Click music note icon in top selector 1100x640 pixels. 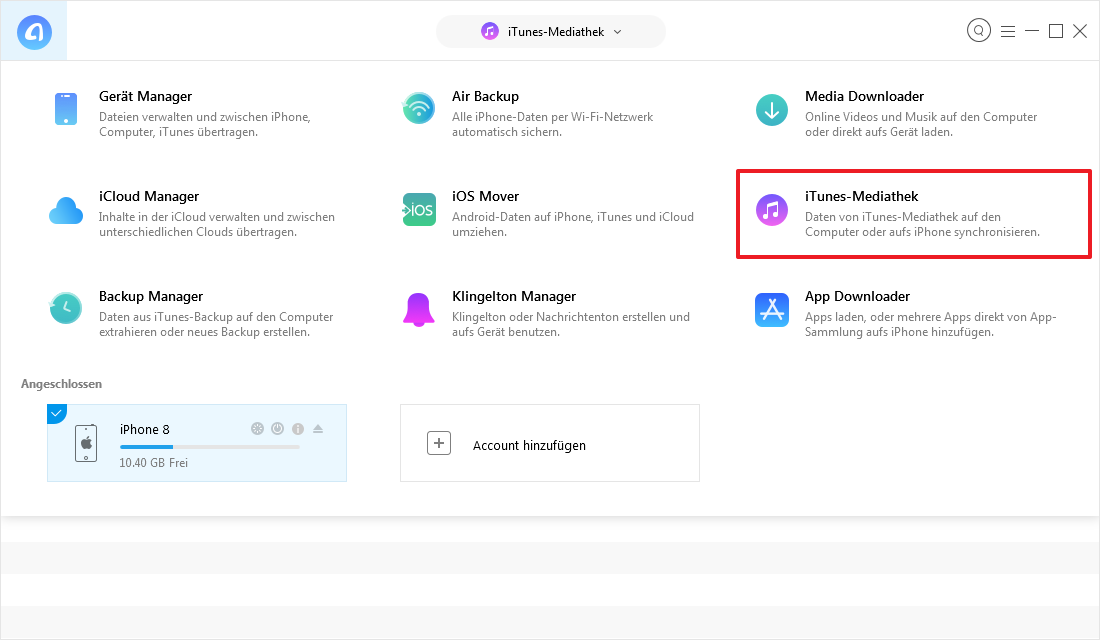tap(490, 32)
